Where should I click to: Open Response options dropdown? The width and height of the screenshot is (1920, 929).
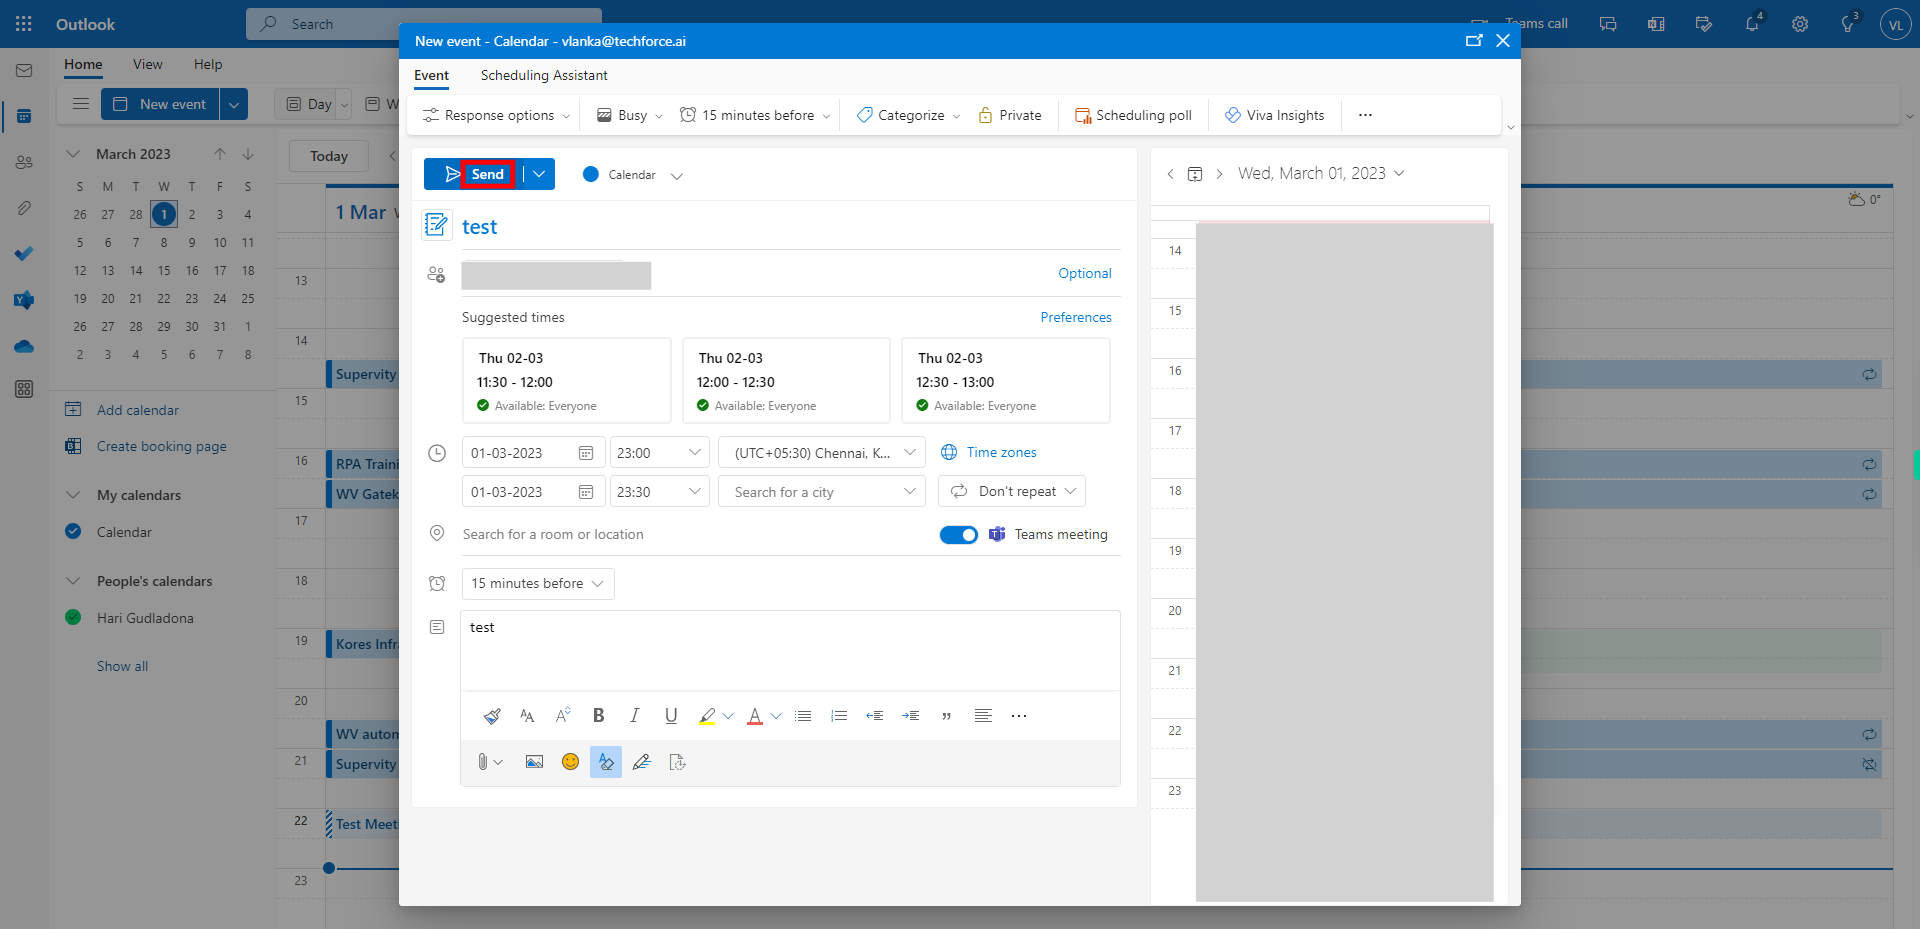click(x=496, y=115)
